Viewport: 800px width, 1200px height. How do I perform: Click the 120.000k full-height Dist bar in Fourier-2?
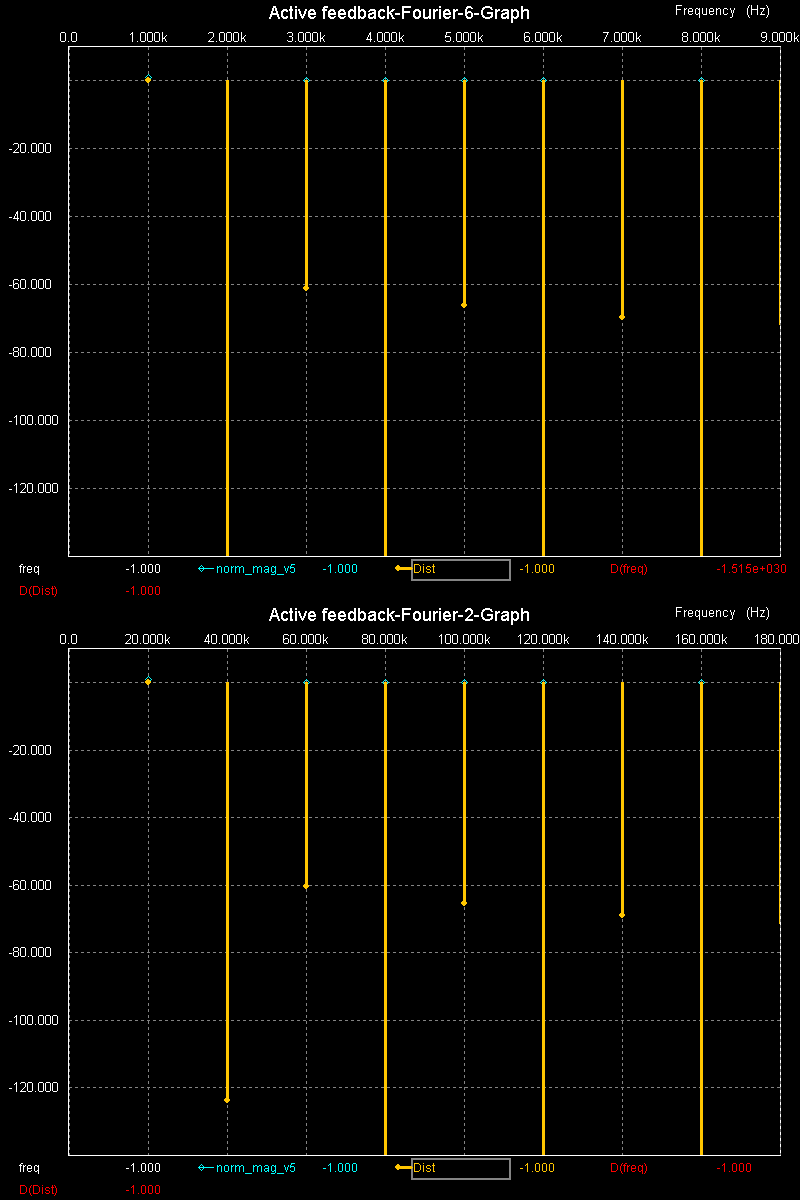coord(543,918)
